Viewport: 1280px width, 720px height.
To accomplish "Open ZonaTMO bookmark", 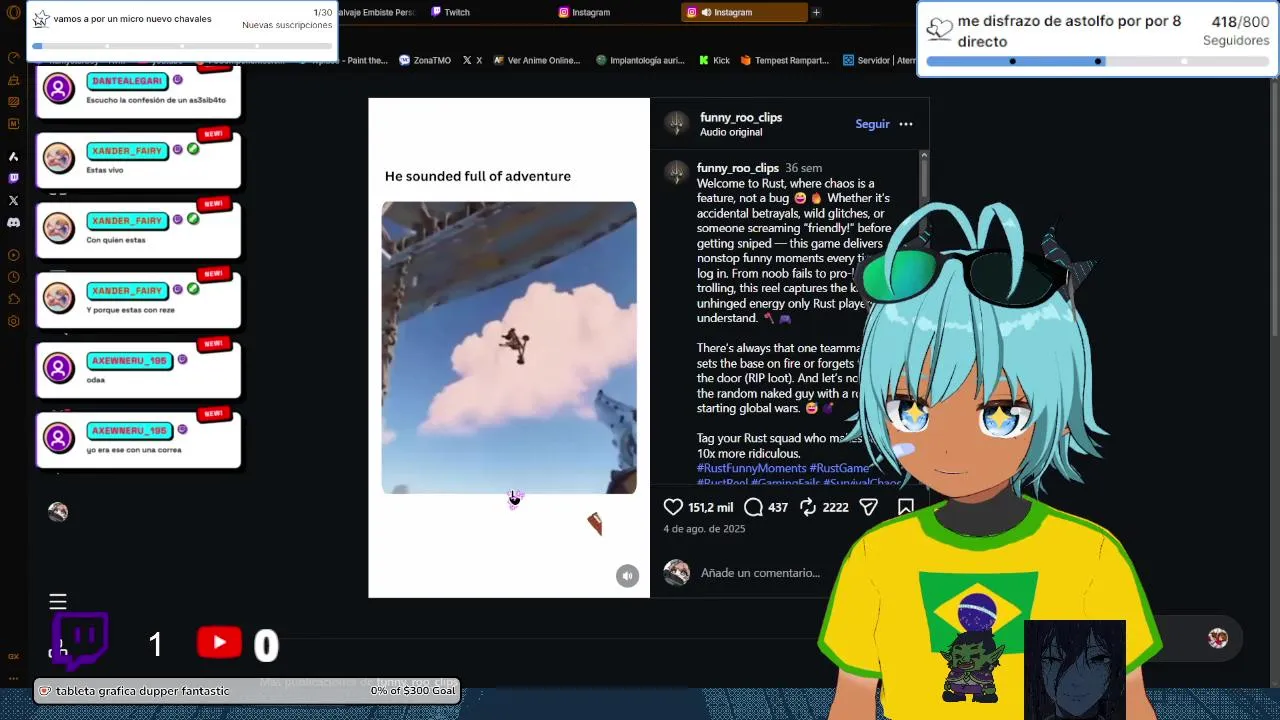I will pos(425,60).
